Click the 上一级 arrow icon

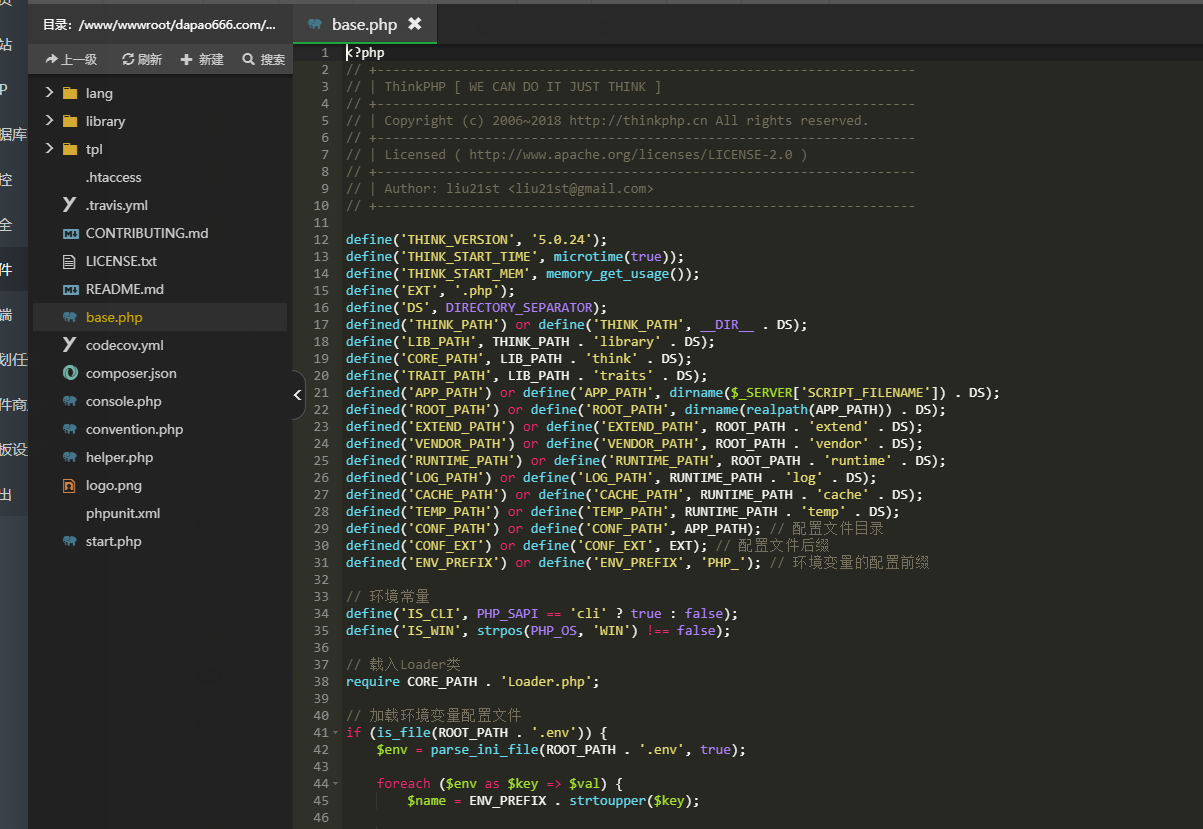(51, 59)
